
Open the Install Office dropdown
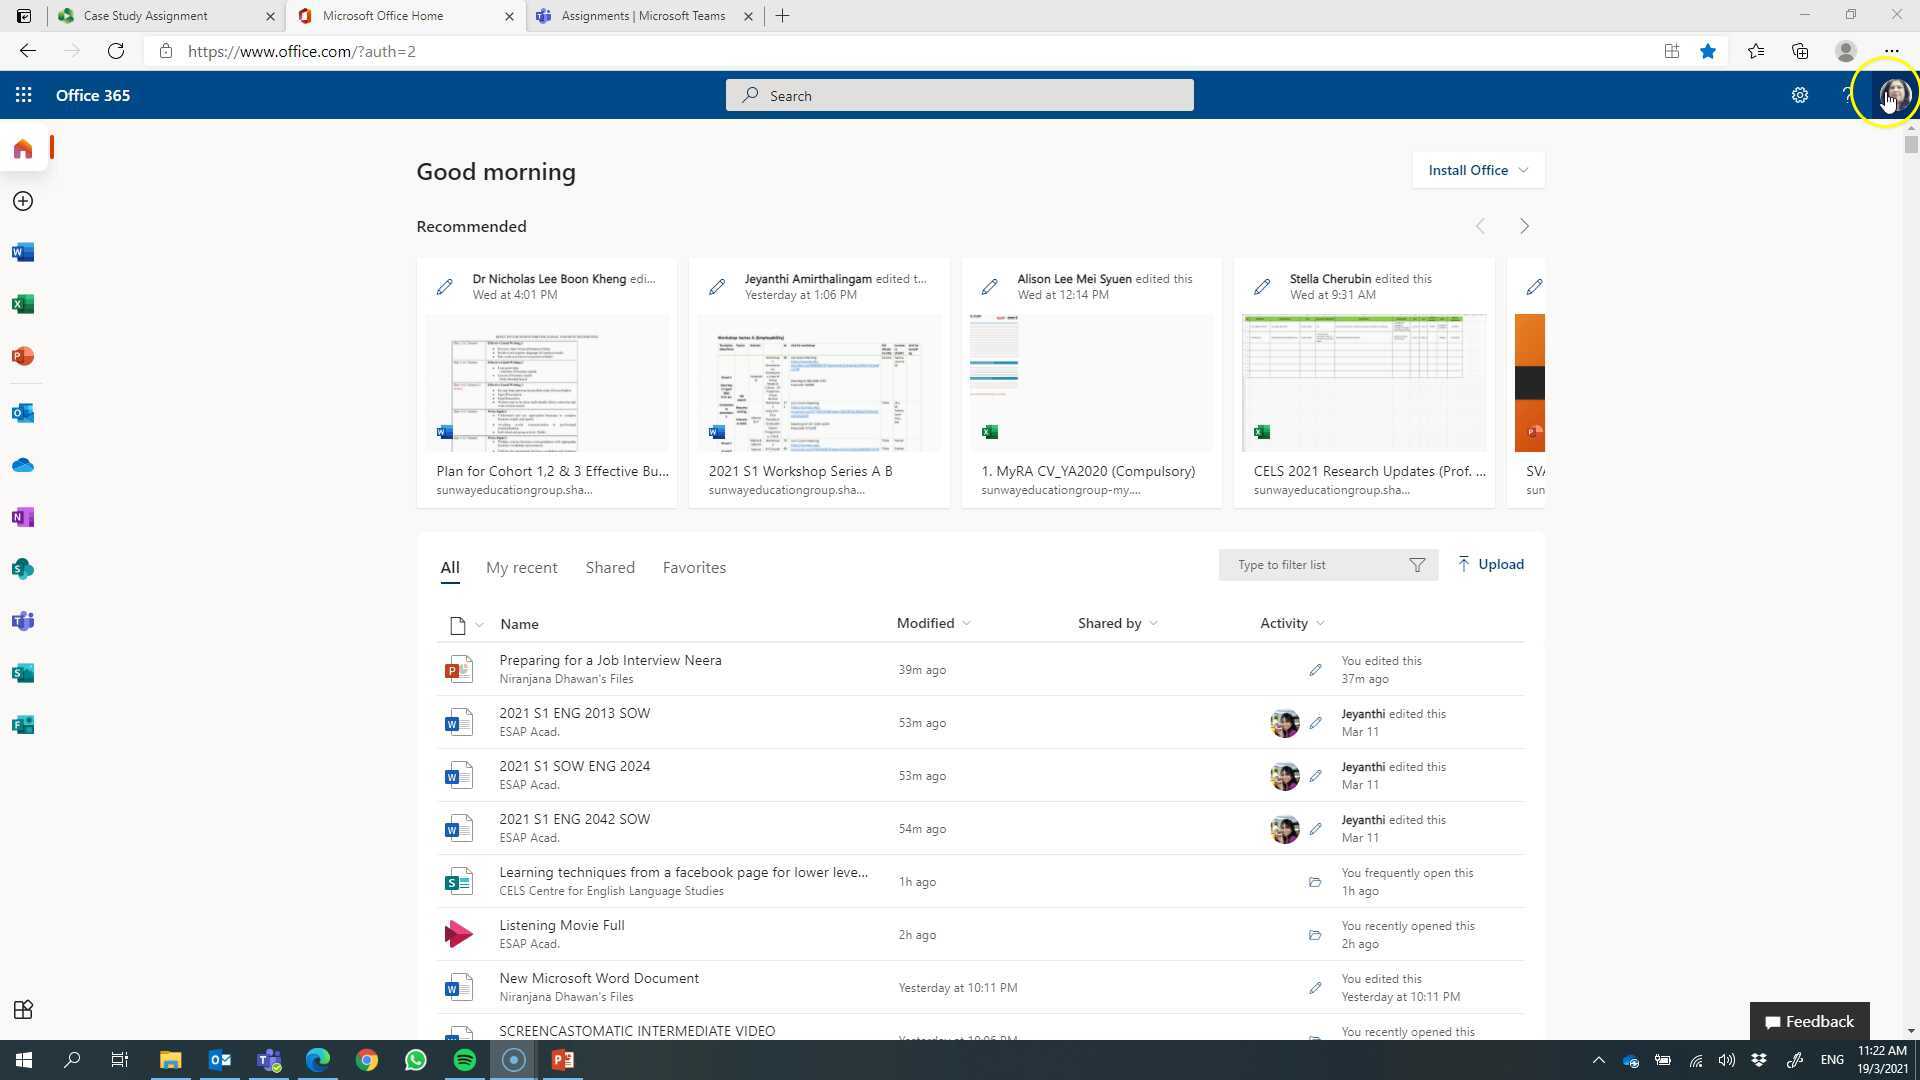tap(1477, 170)
